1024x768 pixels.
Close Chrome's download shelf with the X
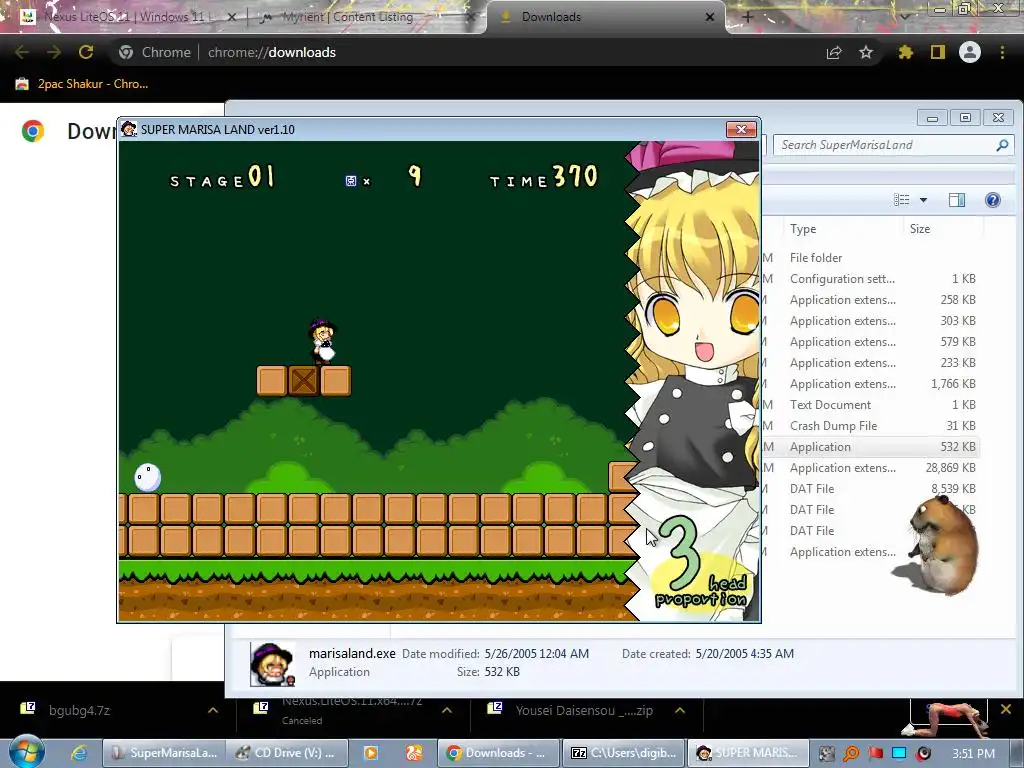pos(1006,709)
